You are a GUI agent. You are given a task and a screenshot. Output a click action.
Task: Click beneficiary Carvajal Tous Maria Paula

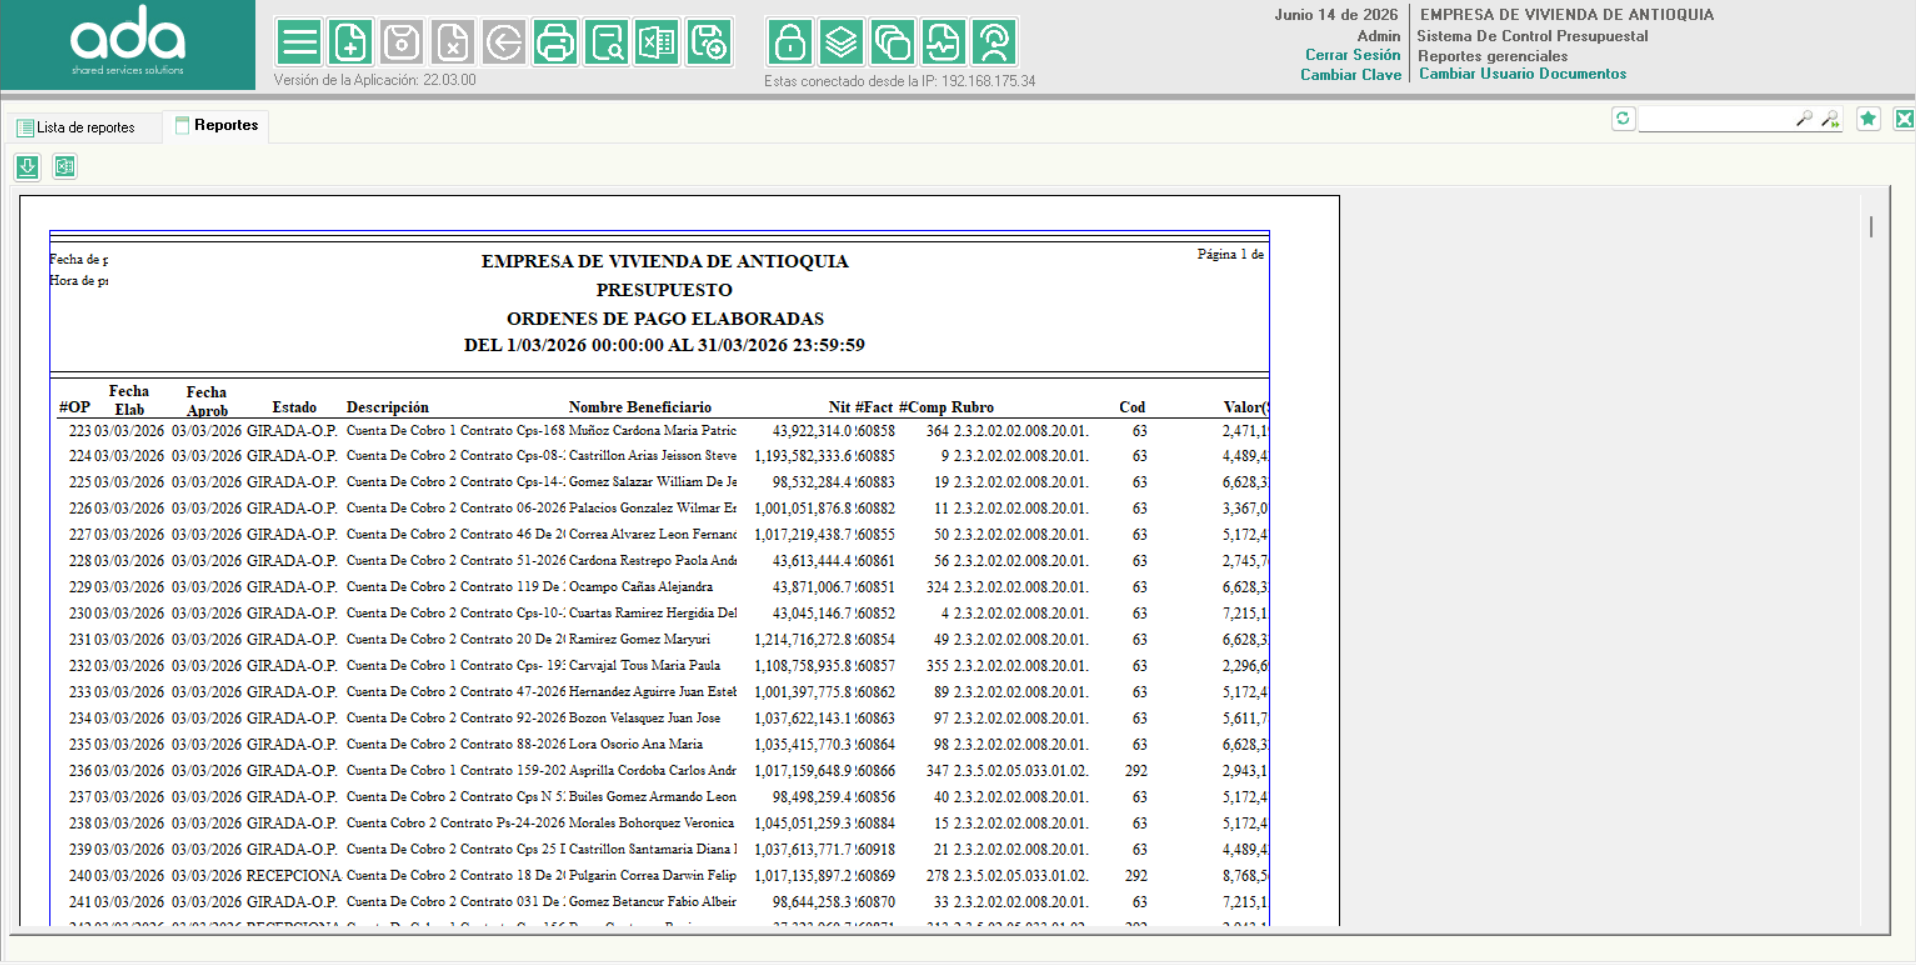point(644,665)
